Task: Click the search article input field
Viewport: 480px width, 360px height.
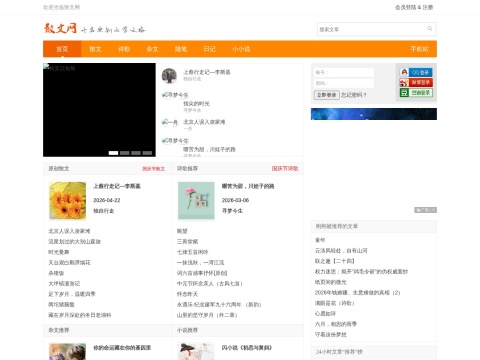Action: coord(371,29)
